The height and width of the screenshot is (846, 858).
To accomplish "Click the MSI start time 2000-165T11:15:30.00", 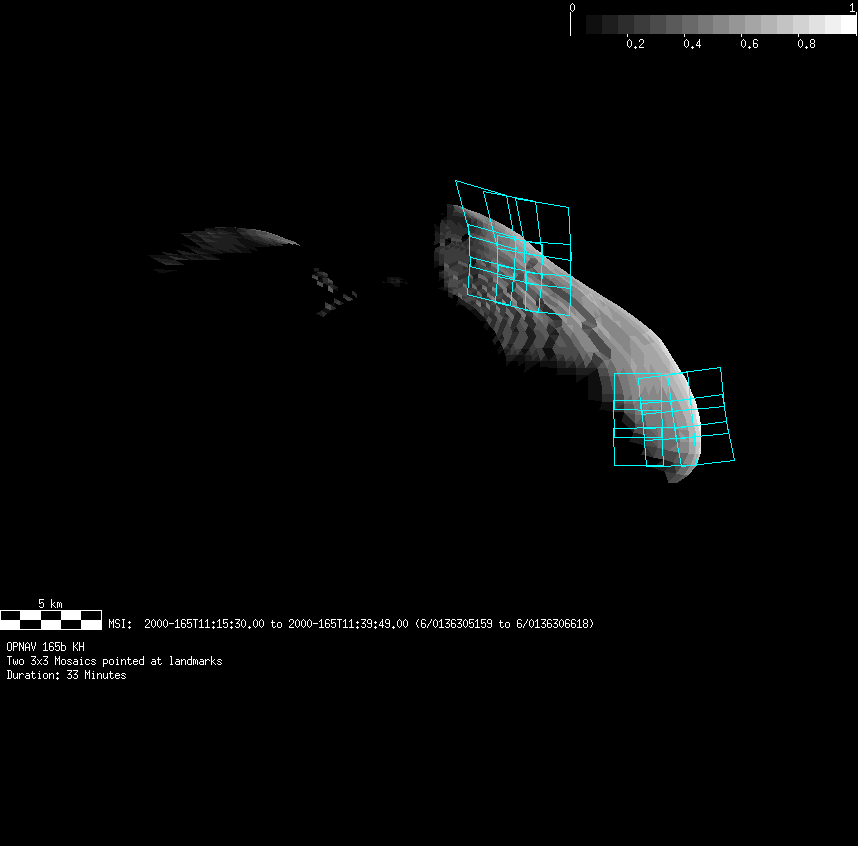I will 205,624.
